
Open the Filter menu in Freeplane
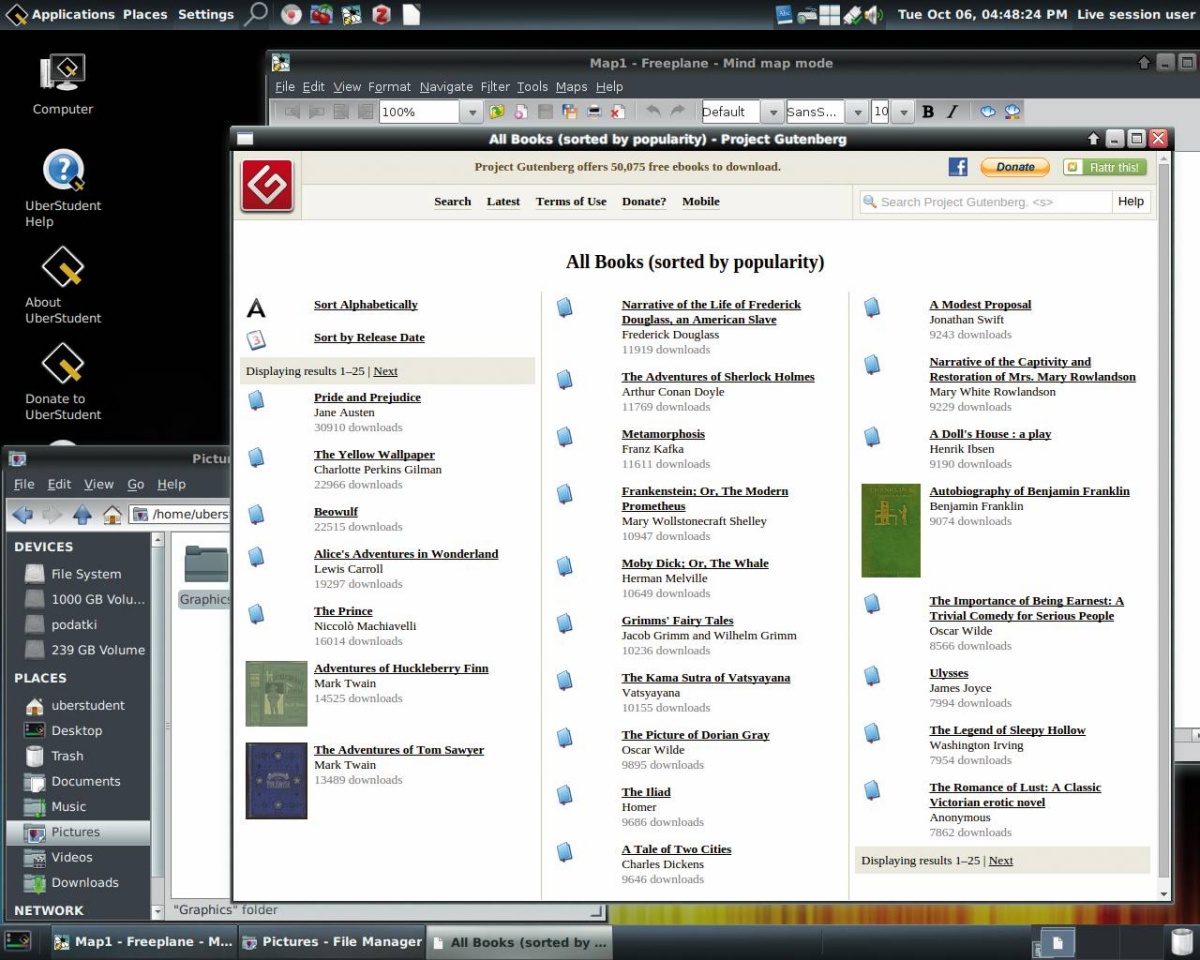click(x=495, y=87)
